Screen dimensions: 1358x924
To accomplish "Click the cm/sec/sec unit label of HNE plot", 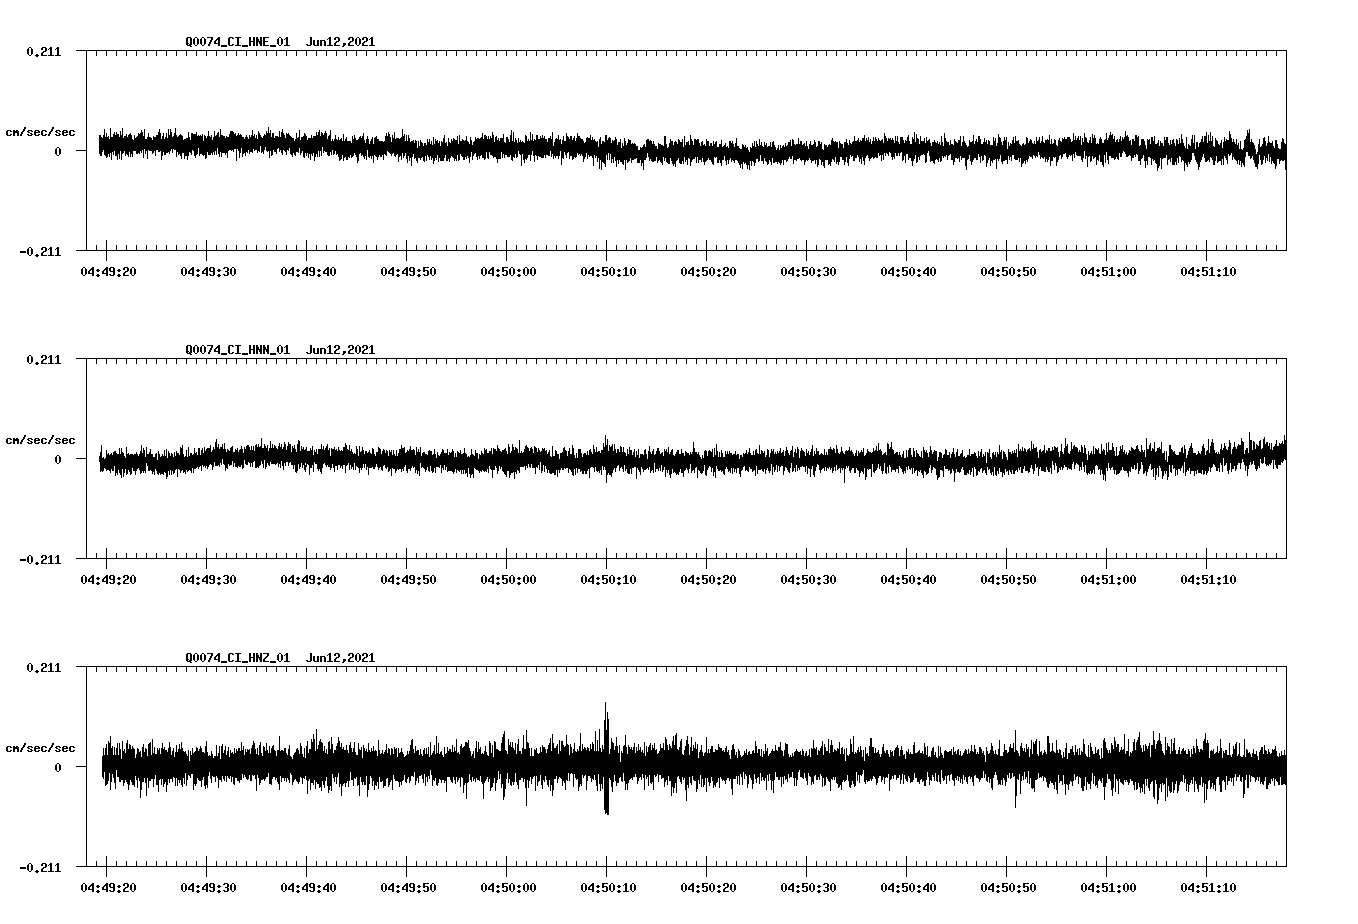I will click(x=40, y=132).
